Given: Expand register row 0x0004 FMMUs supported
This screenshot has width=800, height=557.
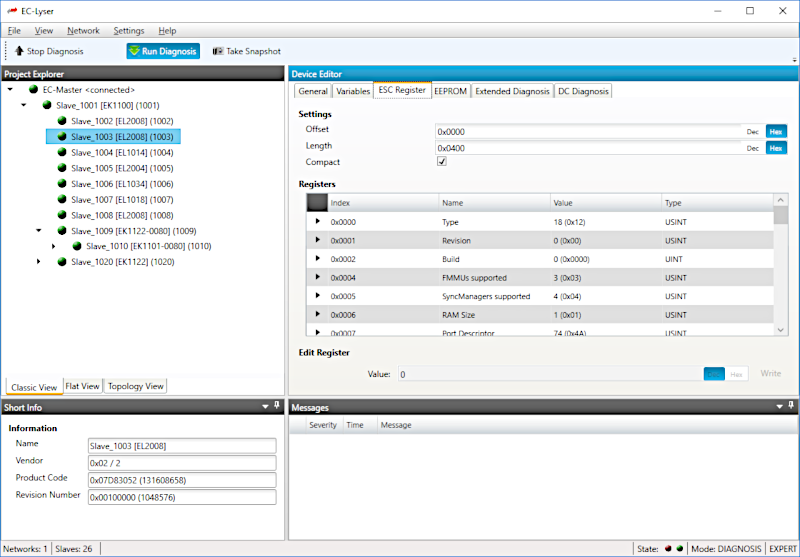Looking at the screenshot, I should click(x=318, y=277).
